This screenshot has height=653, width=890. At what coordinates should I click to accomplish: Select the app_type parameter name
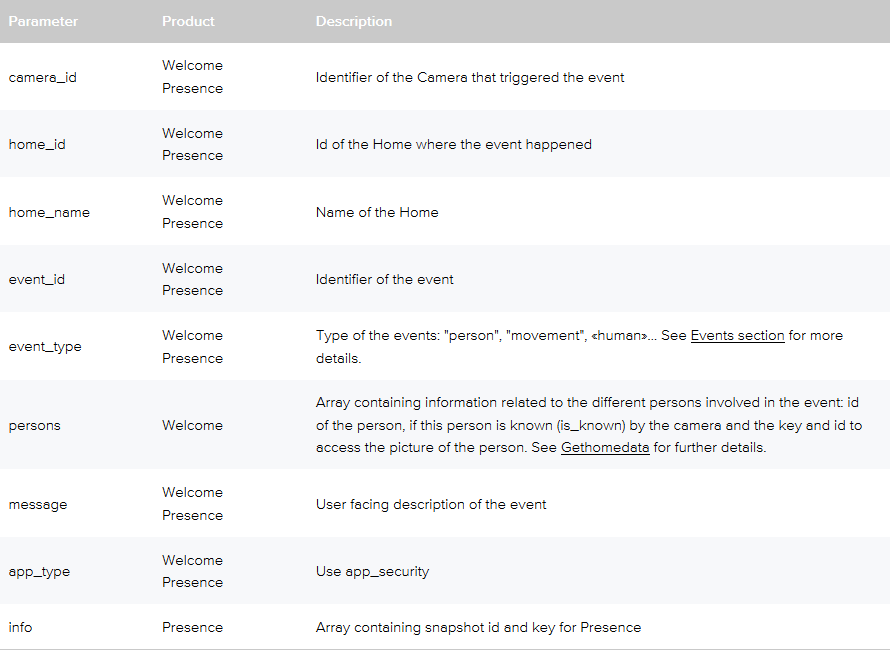coord(39,572)
